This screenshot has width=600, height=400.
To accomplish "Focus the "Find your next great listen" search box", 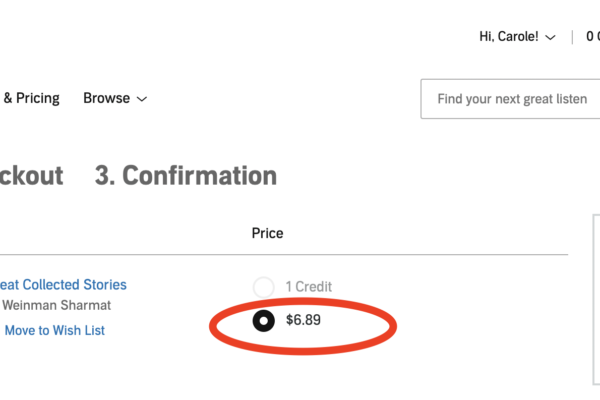I will [x=511, y=99].
